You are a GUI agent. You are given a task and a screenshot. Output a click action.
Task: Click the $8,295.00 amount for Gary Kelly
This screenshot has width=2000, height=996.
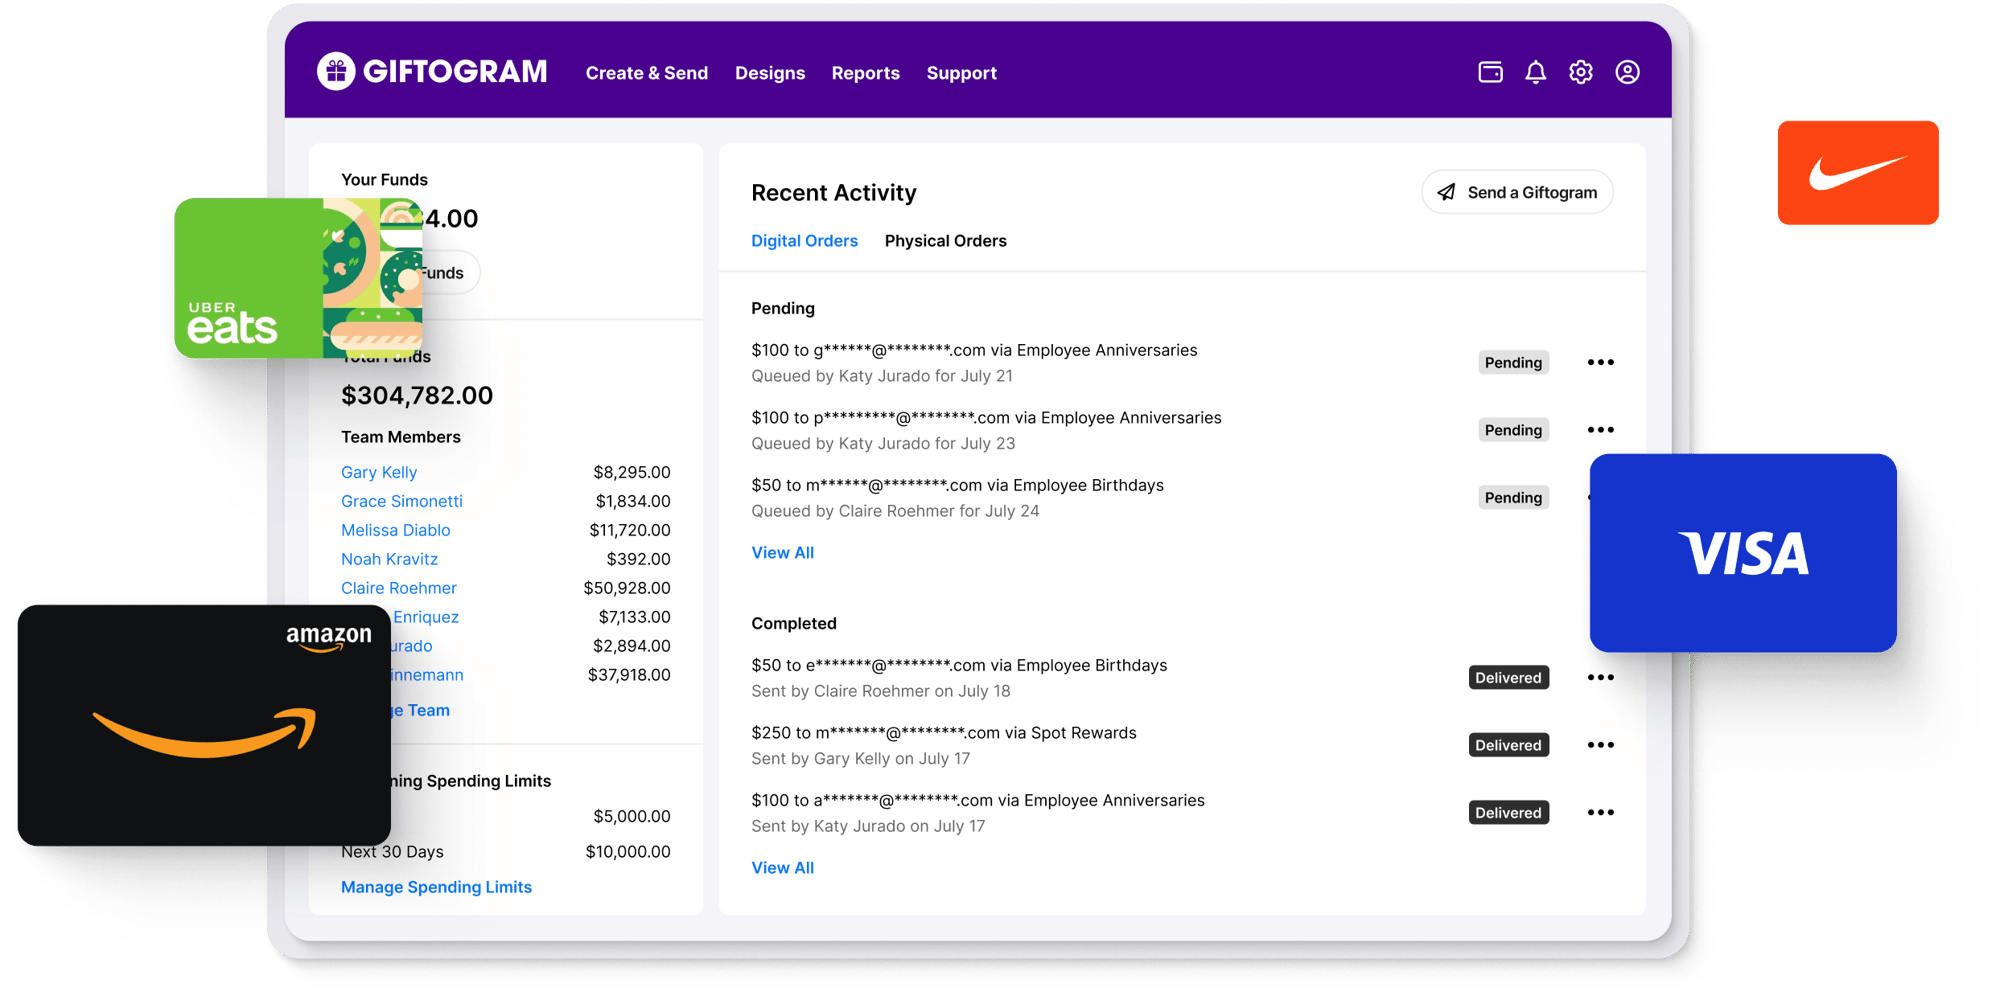632,472
